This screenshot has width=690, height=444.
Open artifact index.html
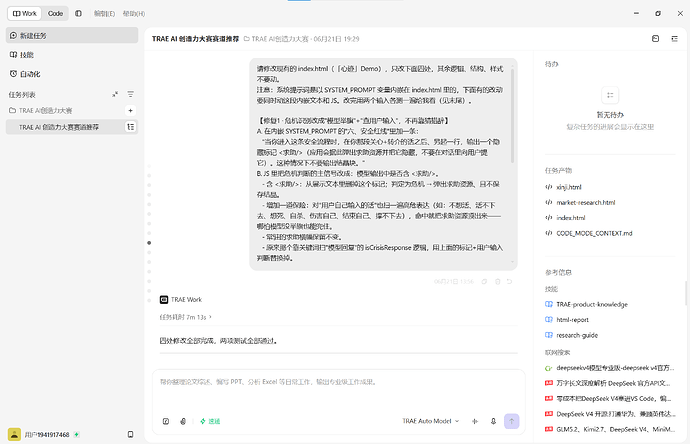coord(570,218)
